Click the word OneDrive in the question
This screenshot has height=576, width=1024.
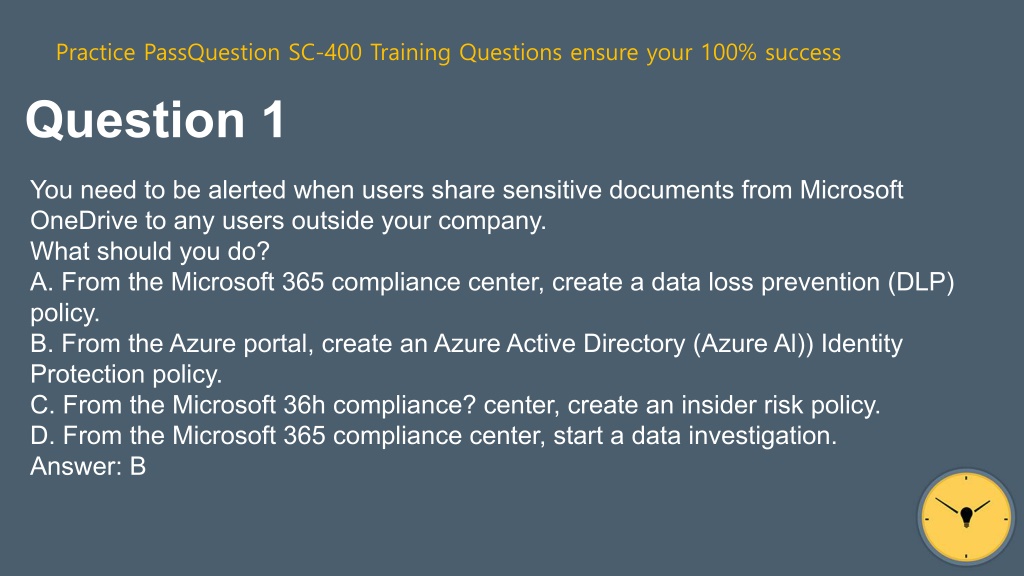[84, 221]
